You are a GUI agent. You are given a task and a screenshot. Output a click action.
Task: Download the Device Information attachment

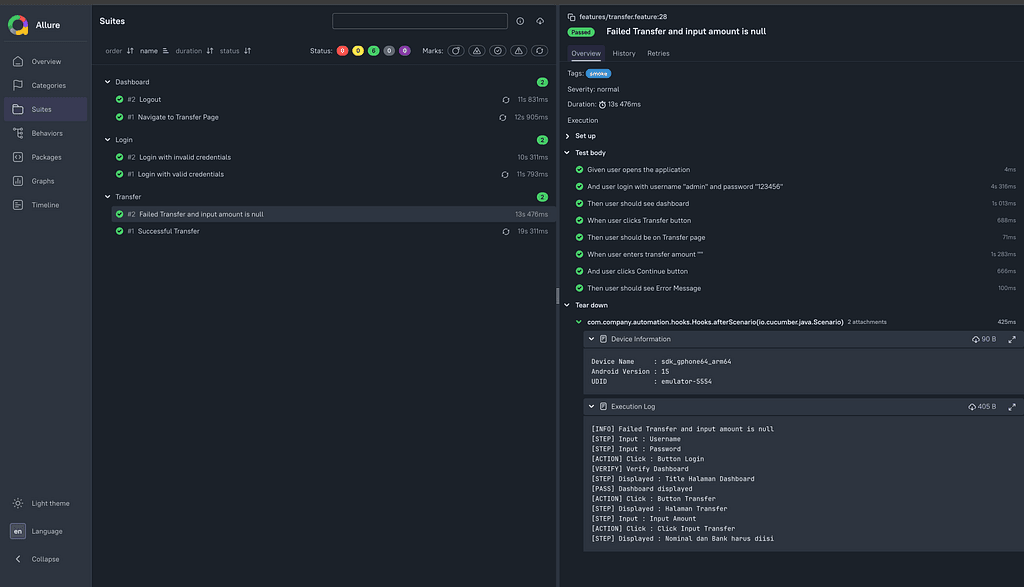click(x=975, y=340)
